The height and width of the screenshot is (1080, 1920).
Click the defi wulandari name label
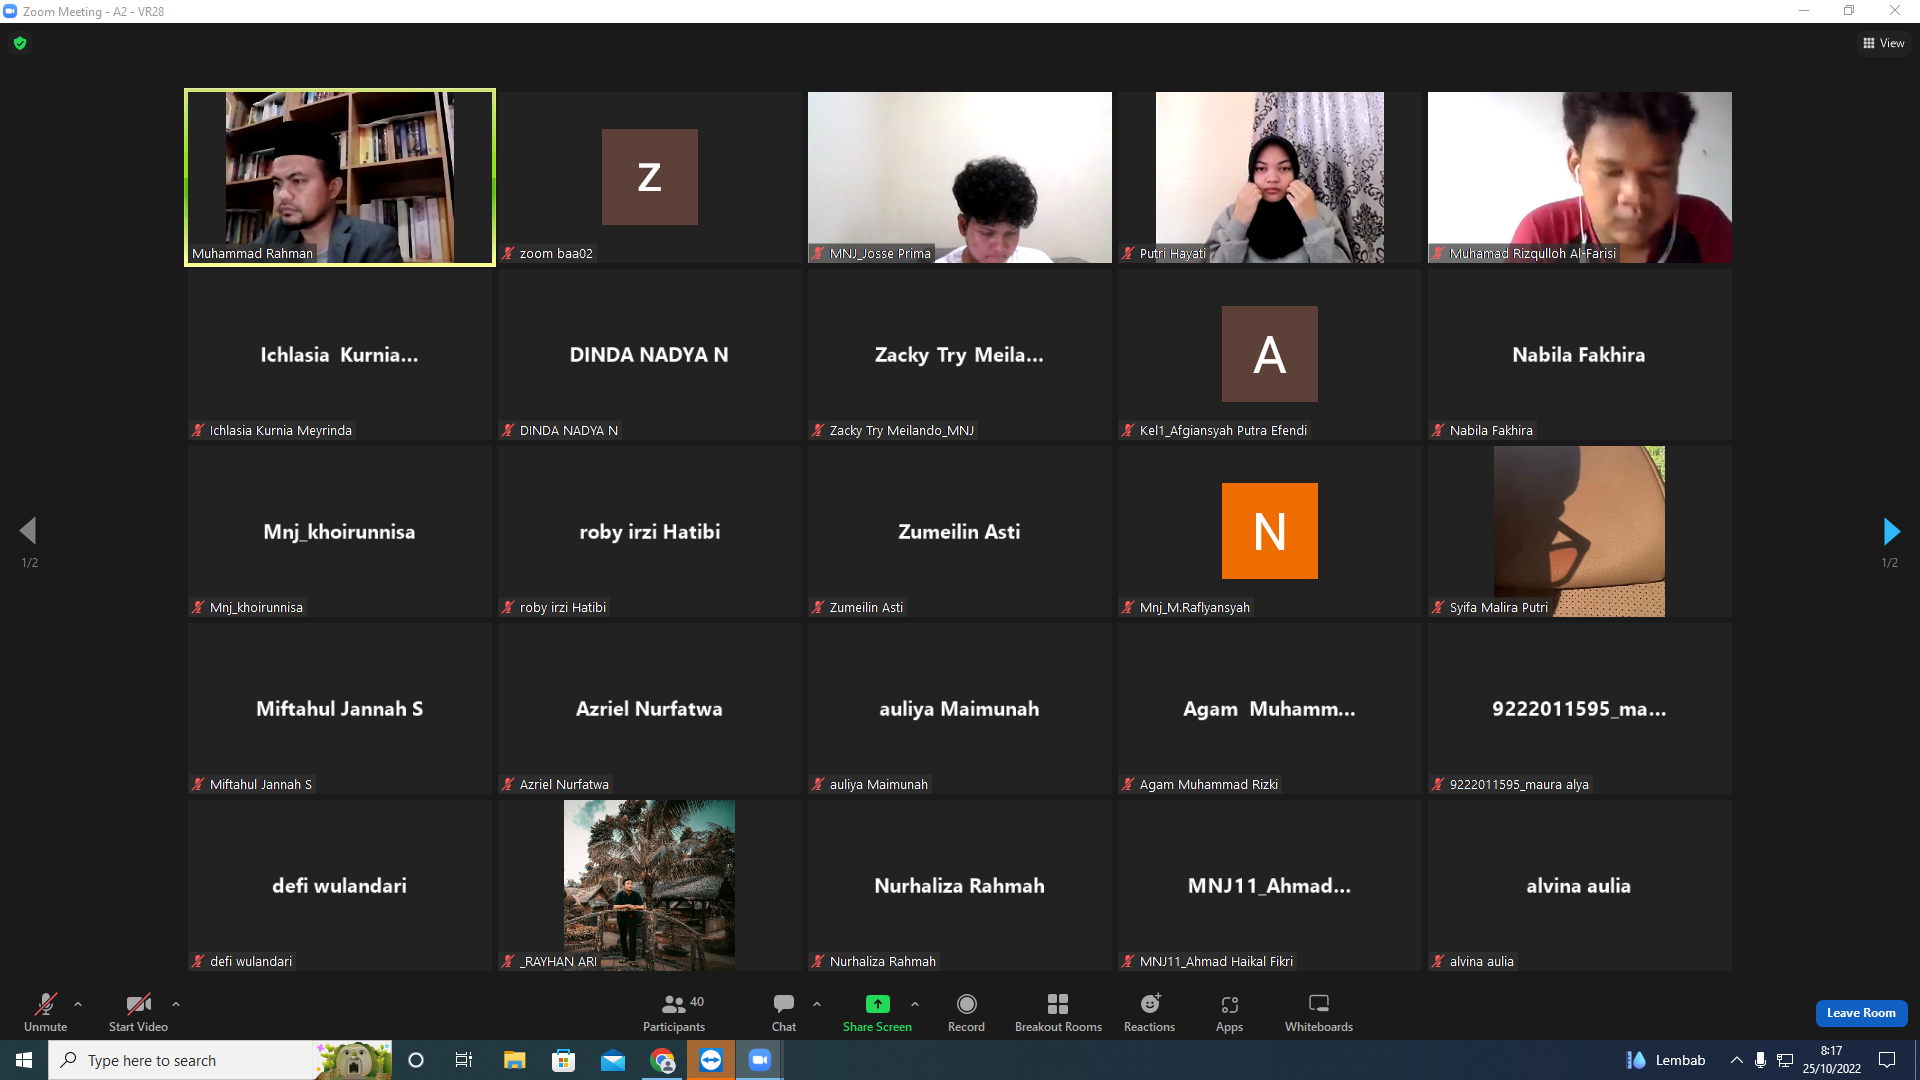point(251,962)
